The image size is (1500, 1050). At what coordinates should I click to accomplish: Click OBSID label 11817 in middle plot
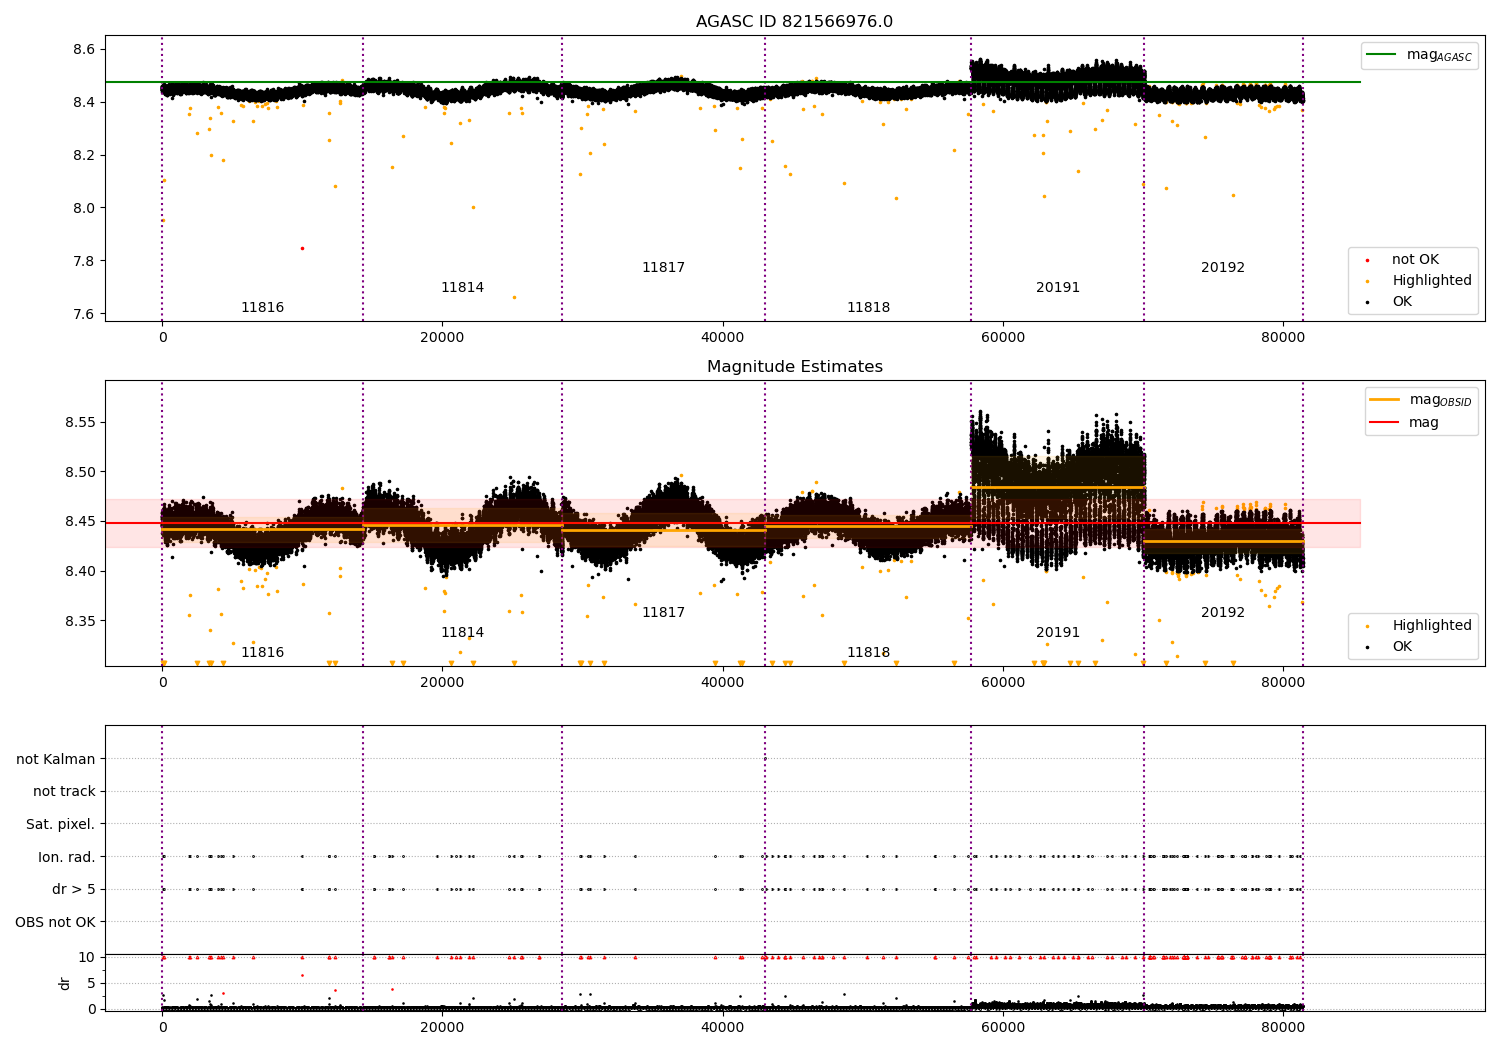coord(663,613)
